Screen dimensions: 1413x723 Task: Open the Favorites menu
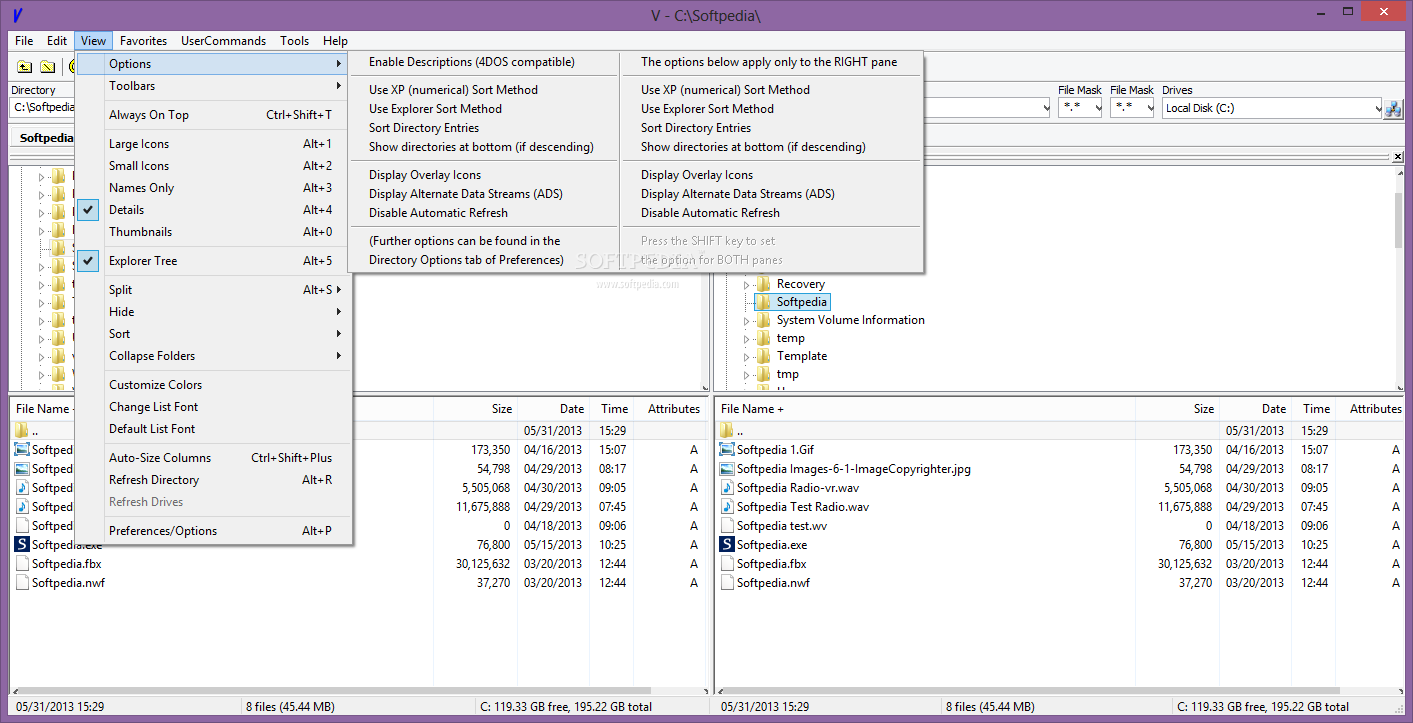tap(144, 41)
